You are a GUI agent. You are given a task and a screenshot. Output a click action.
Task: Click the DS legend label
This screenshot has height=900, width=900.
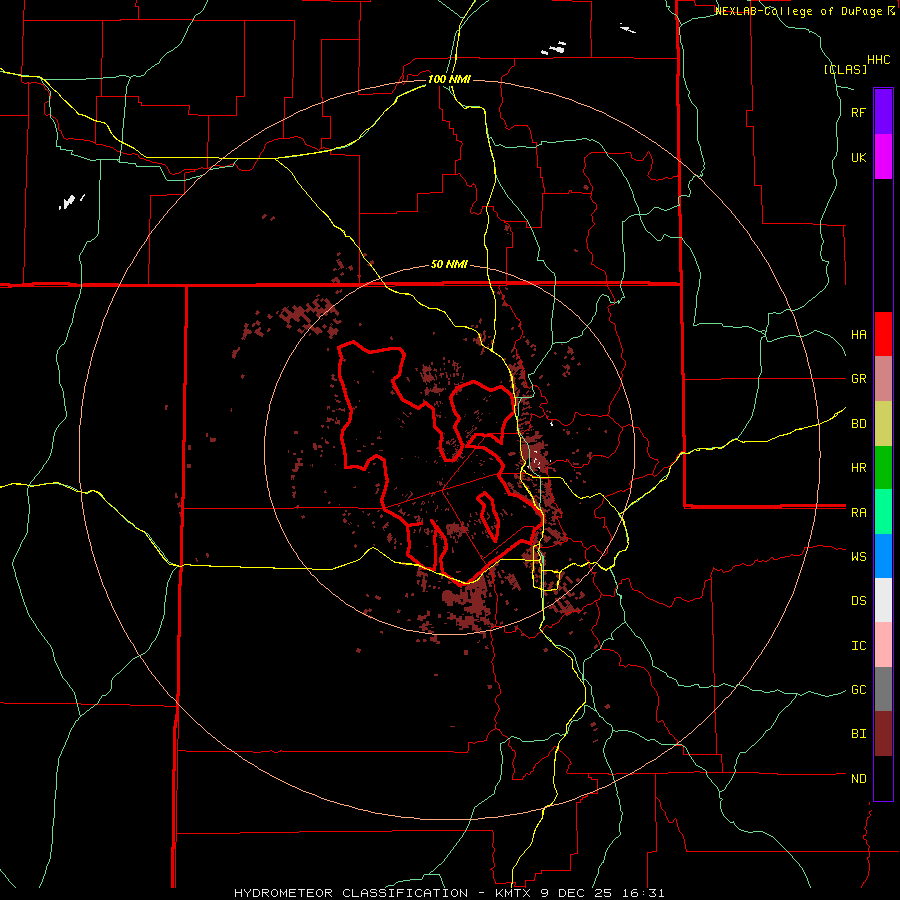coord(859,601)
